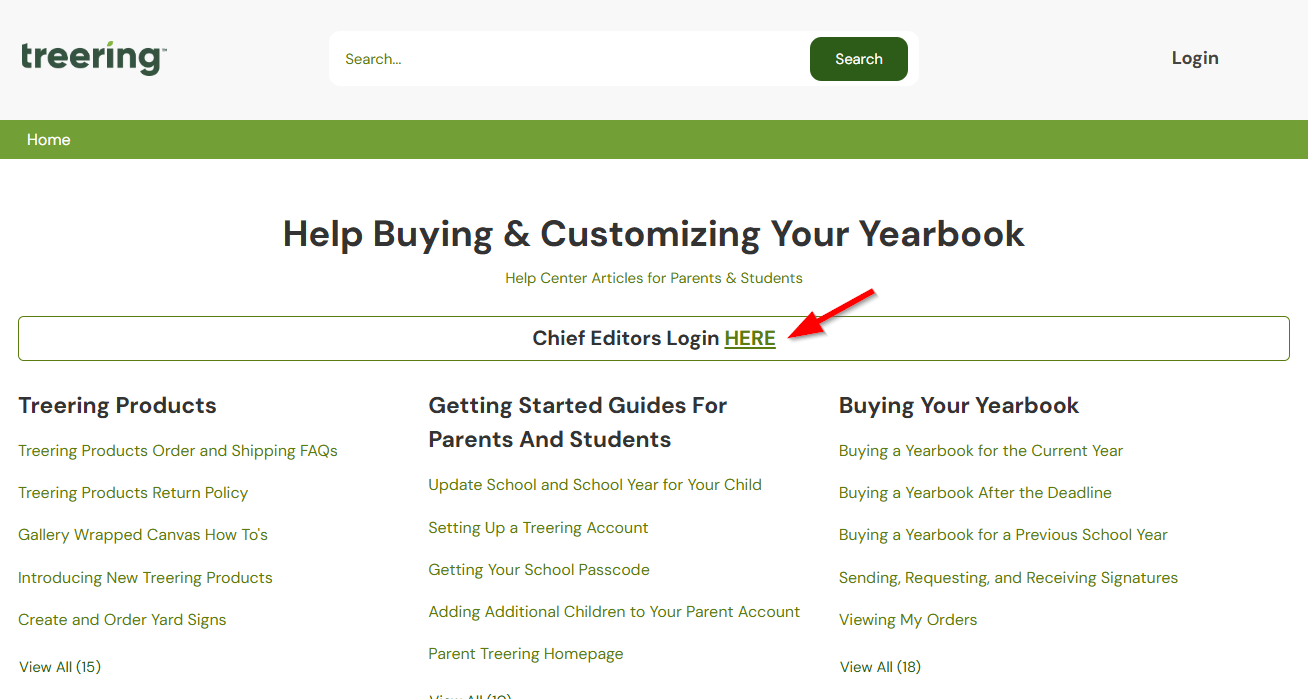This screenshot has height=699, width=1308.
Task: Click the Search input field
Action: coord(570,59)
